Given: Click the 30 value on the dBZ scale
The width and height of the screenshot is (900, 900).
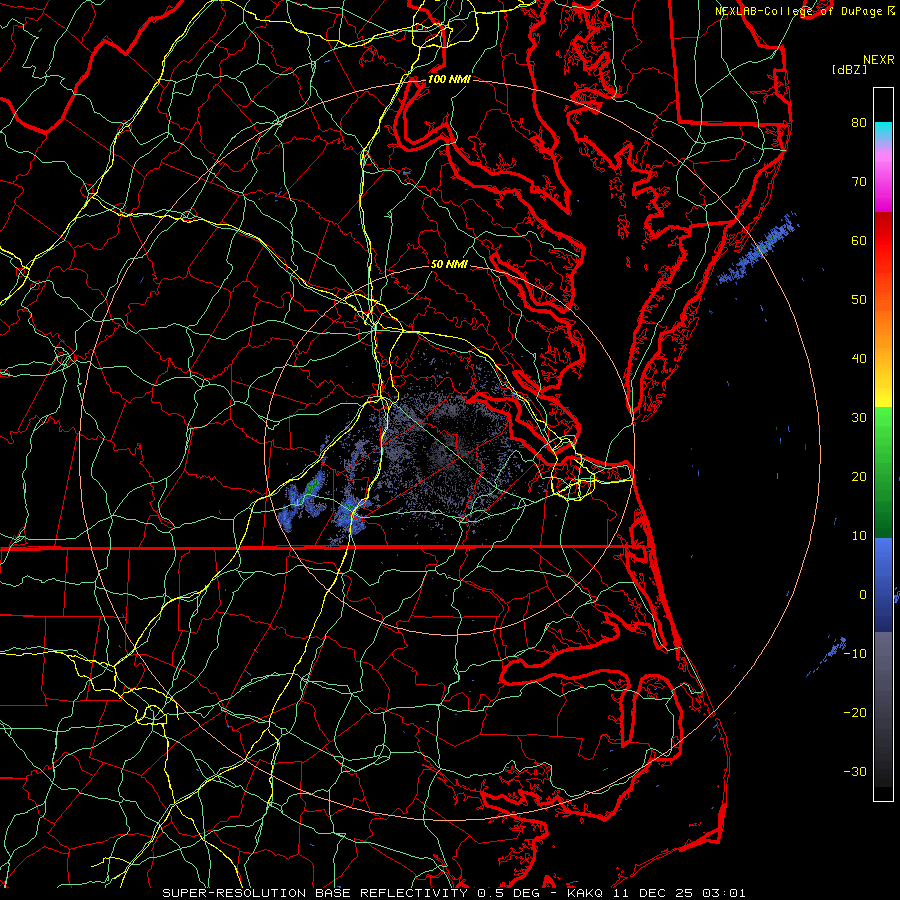Looking at the screenshot, I should pyautogui.click(x=859, y=417).
